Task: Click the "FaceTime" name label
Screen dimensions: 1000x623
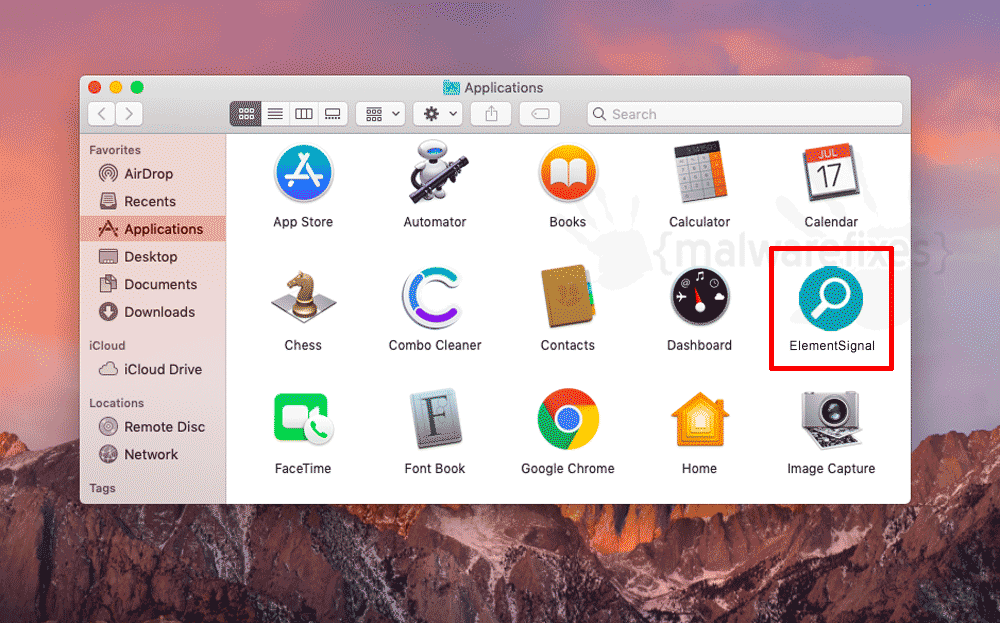Action: pos(303,469)
